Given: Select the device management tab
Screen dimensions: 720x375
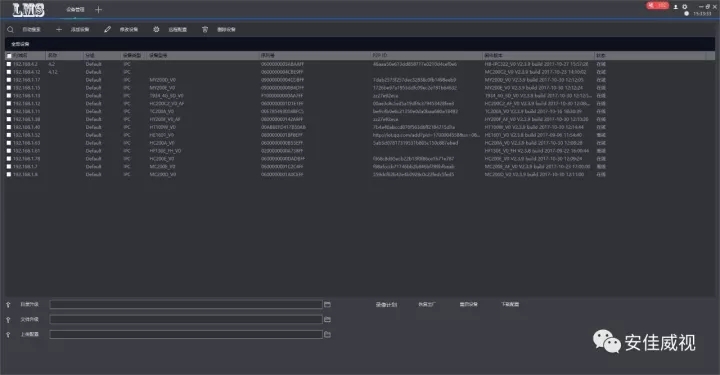Looking at the screenshot, I should (x=75, y=10).
